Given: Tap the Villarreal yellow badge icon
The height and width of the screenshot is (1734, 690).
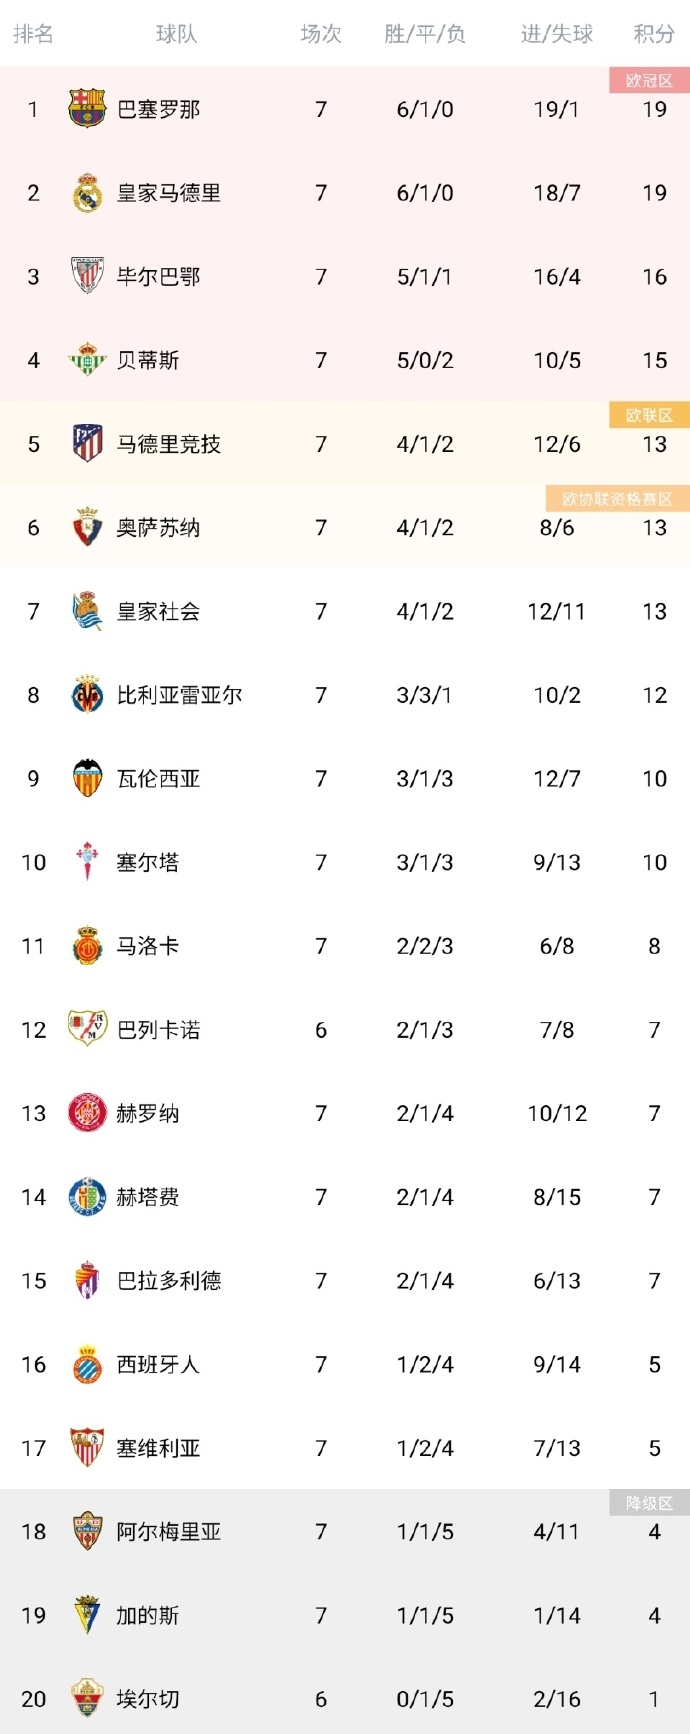Looking at the screenshot, I should click(87, 695).
